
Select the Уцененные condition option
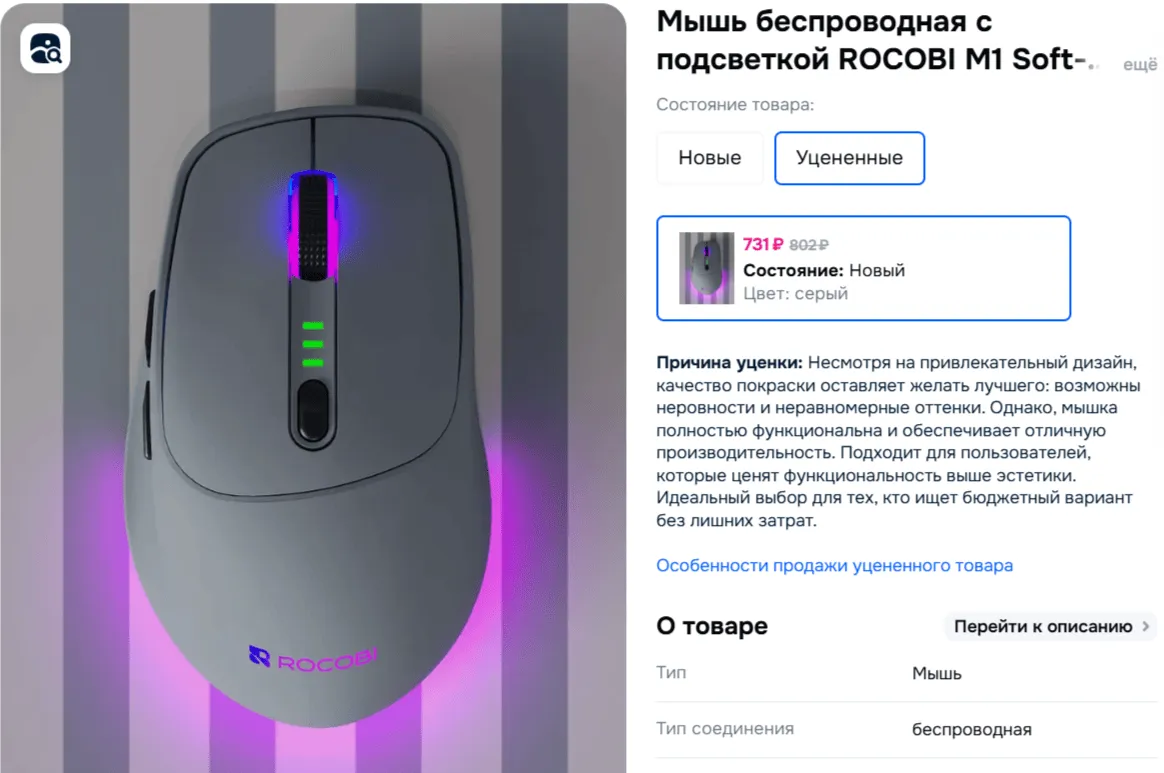coord(849,157)
